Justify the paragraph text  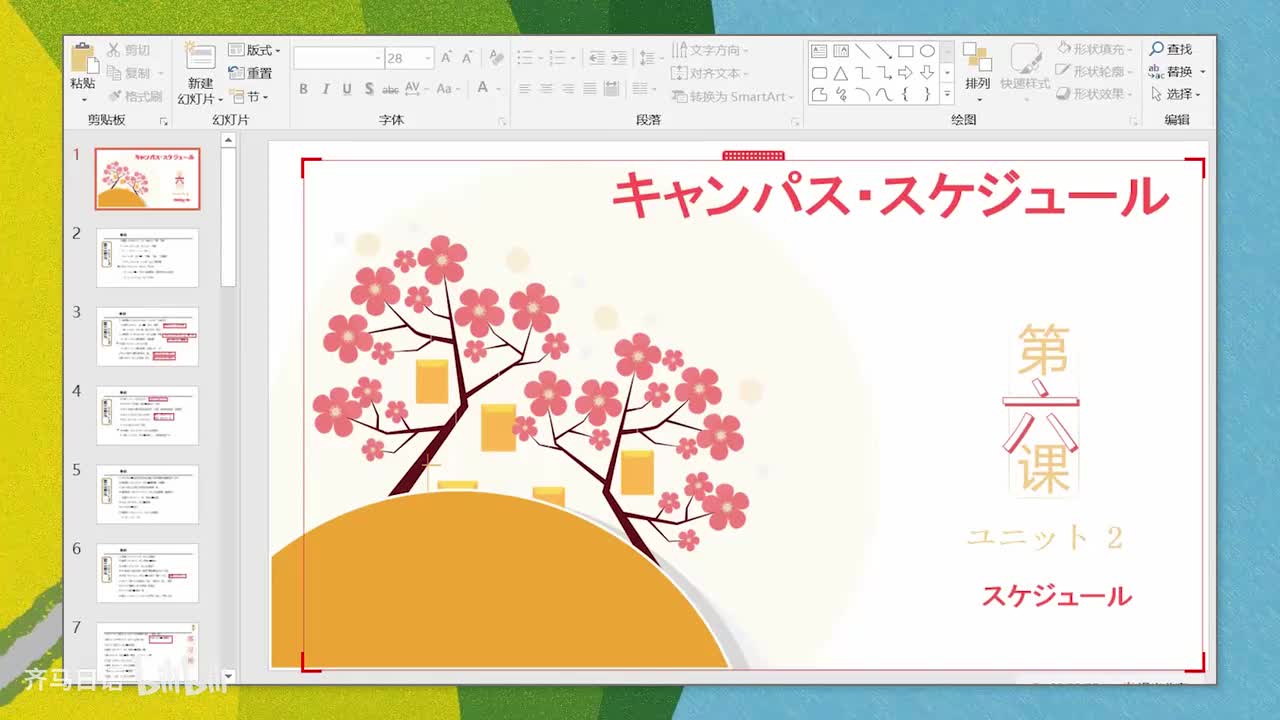[x=590, y=89]
